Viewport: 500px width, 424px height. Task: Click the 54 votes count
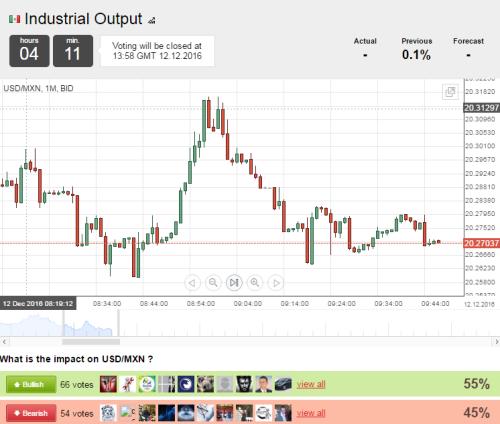[77, 414]
